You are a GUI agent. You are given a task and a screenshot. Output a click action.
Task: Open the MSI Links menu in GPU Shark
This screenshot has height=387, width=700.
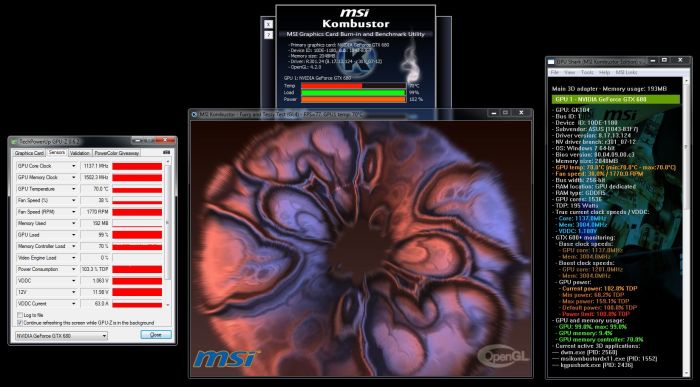click(x=626, y=72)
